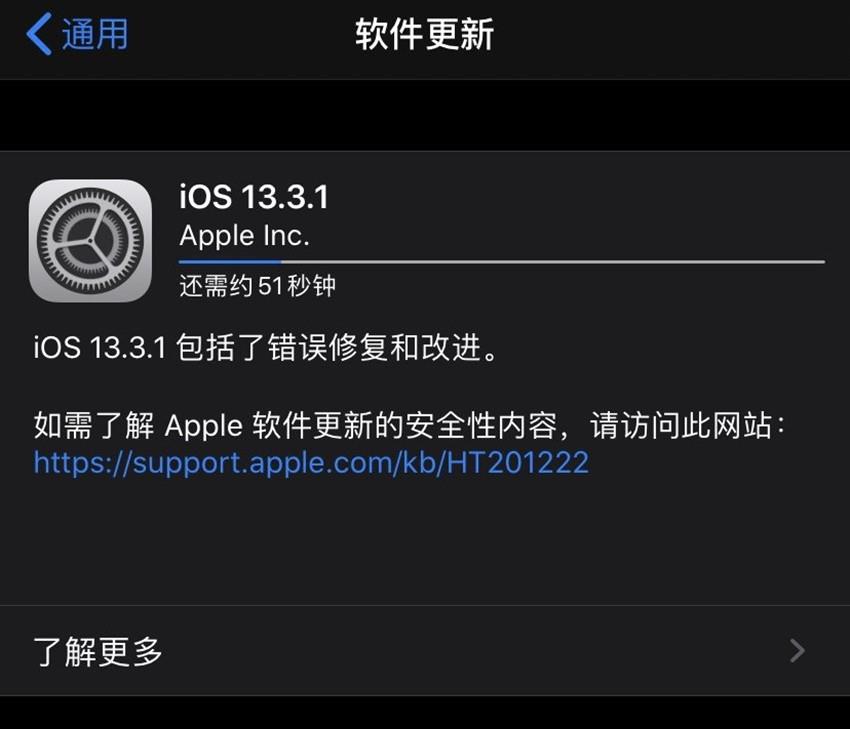Tap the black spacer above the update card
The height and width of the screenshot is (729, 850).
click(x=425, y=115)
